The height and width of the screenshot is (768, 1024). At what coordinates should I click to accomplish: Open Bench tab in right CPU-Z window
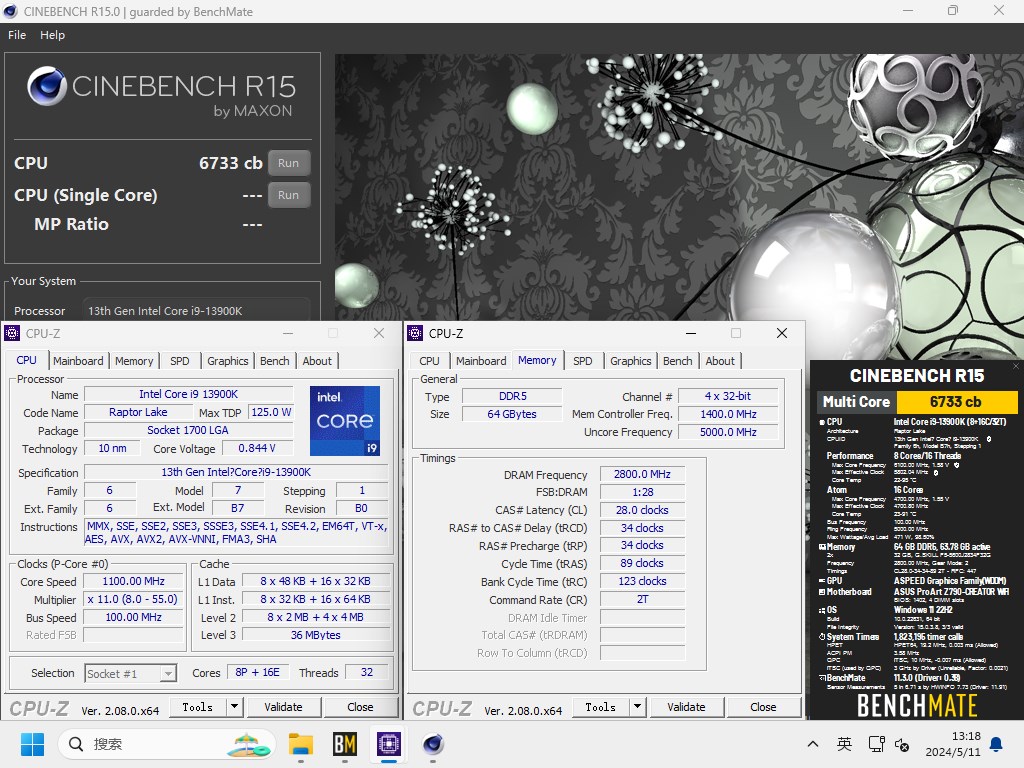click(x=677, y=361)
